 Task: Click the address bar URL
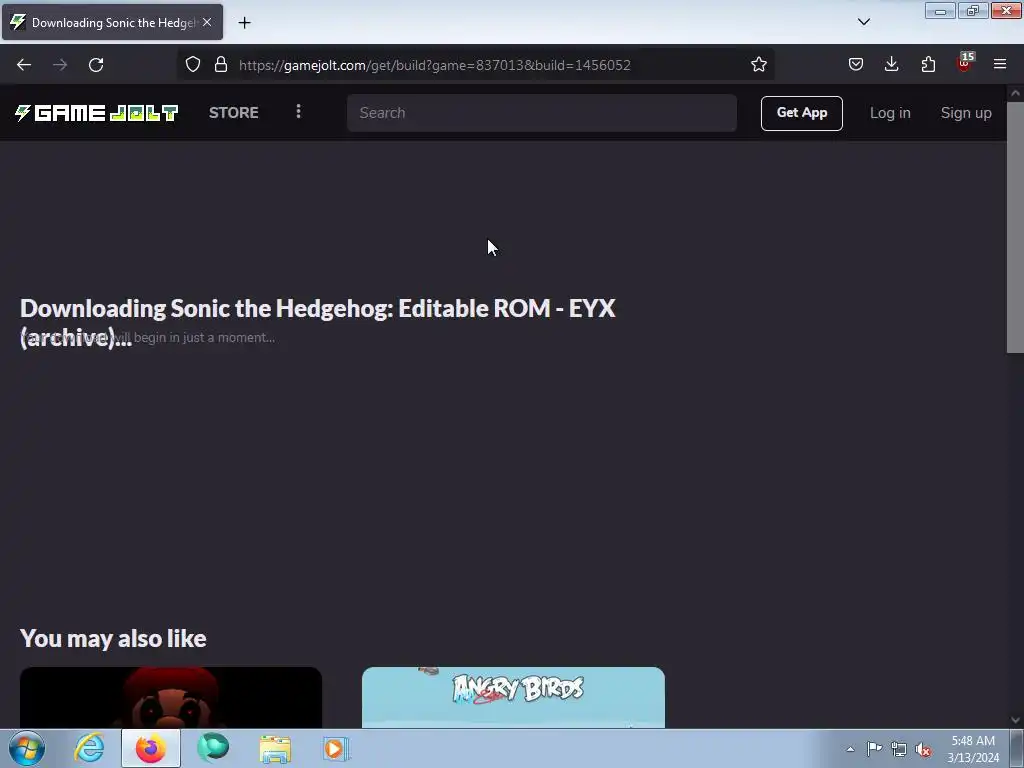(434, 65)
